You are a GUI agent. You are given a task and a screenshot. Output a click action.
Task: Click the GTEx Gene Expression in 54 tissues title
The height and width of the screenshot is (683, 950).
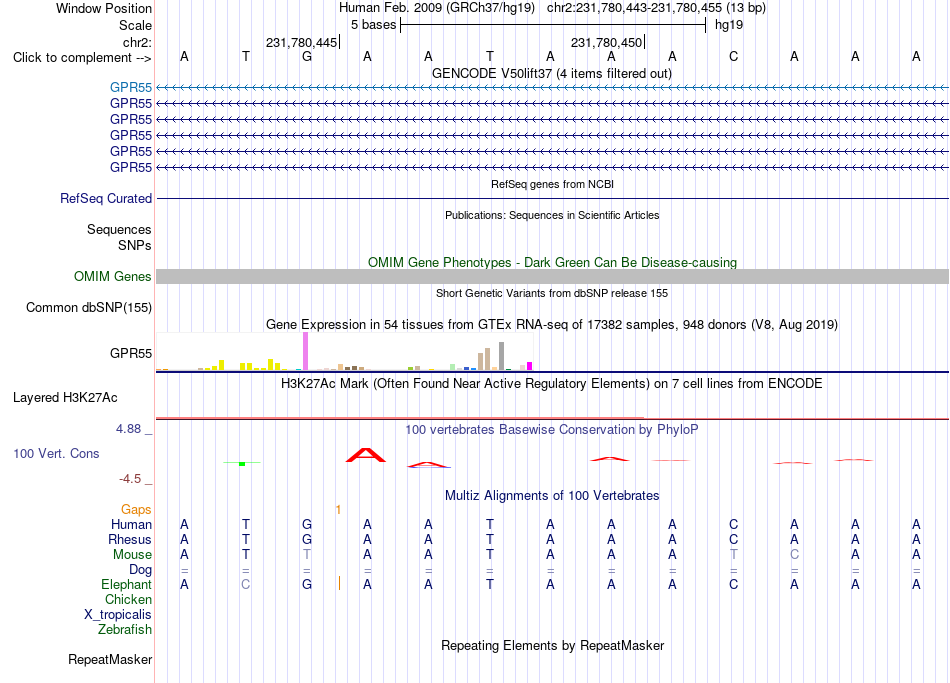[552, 324]
